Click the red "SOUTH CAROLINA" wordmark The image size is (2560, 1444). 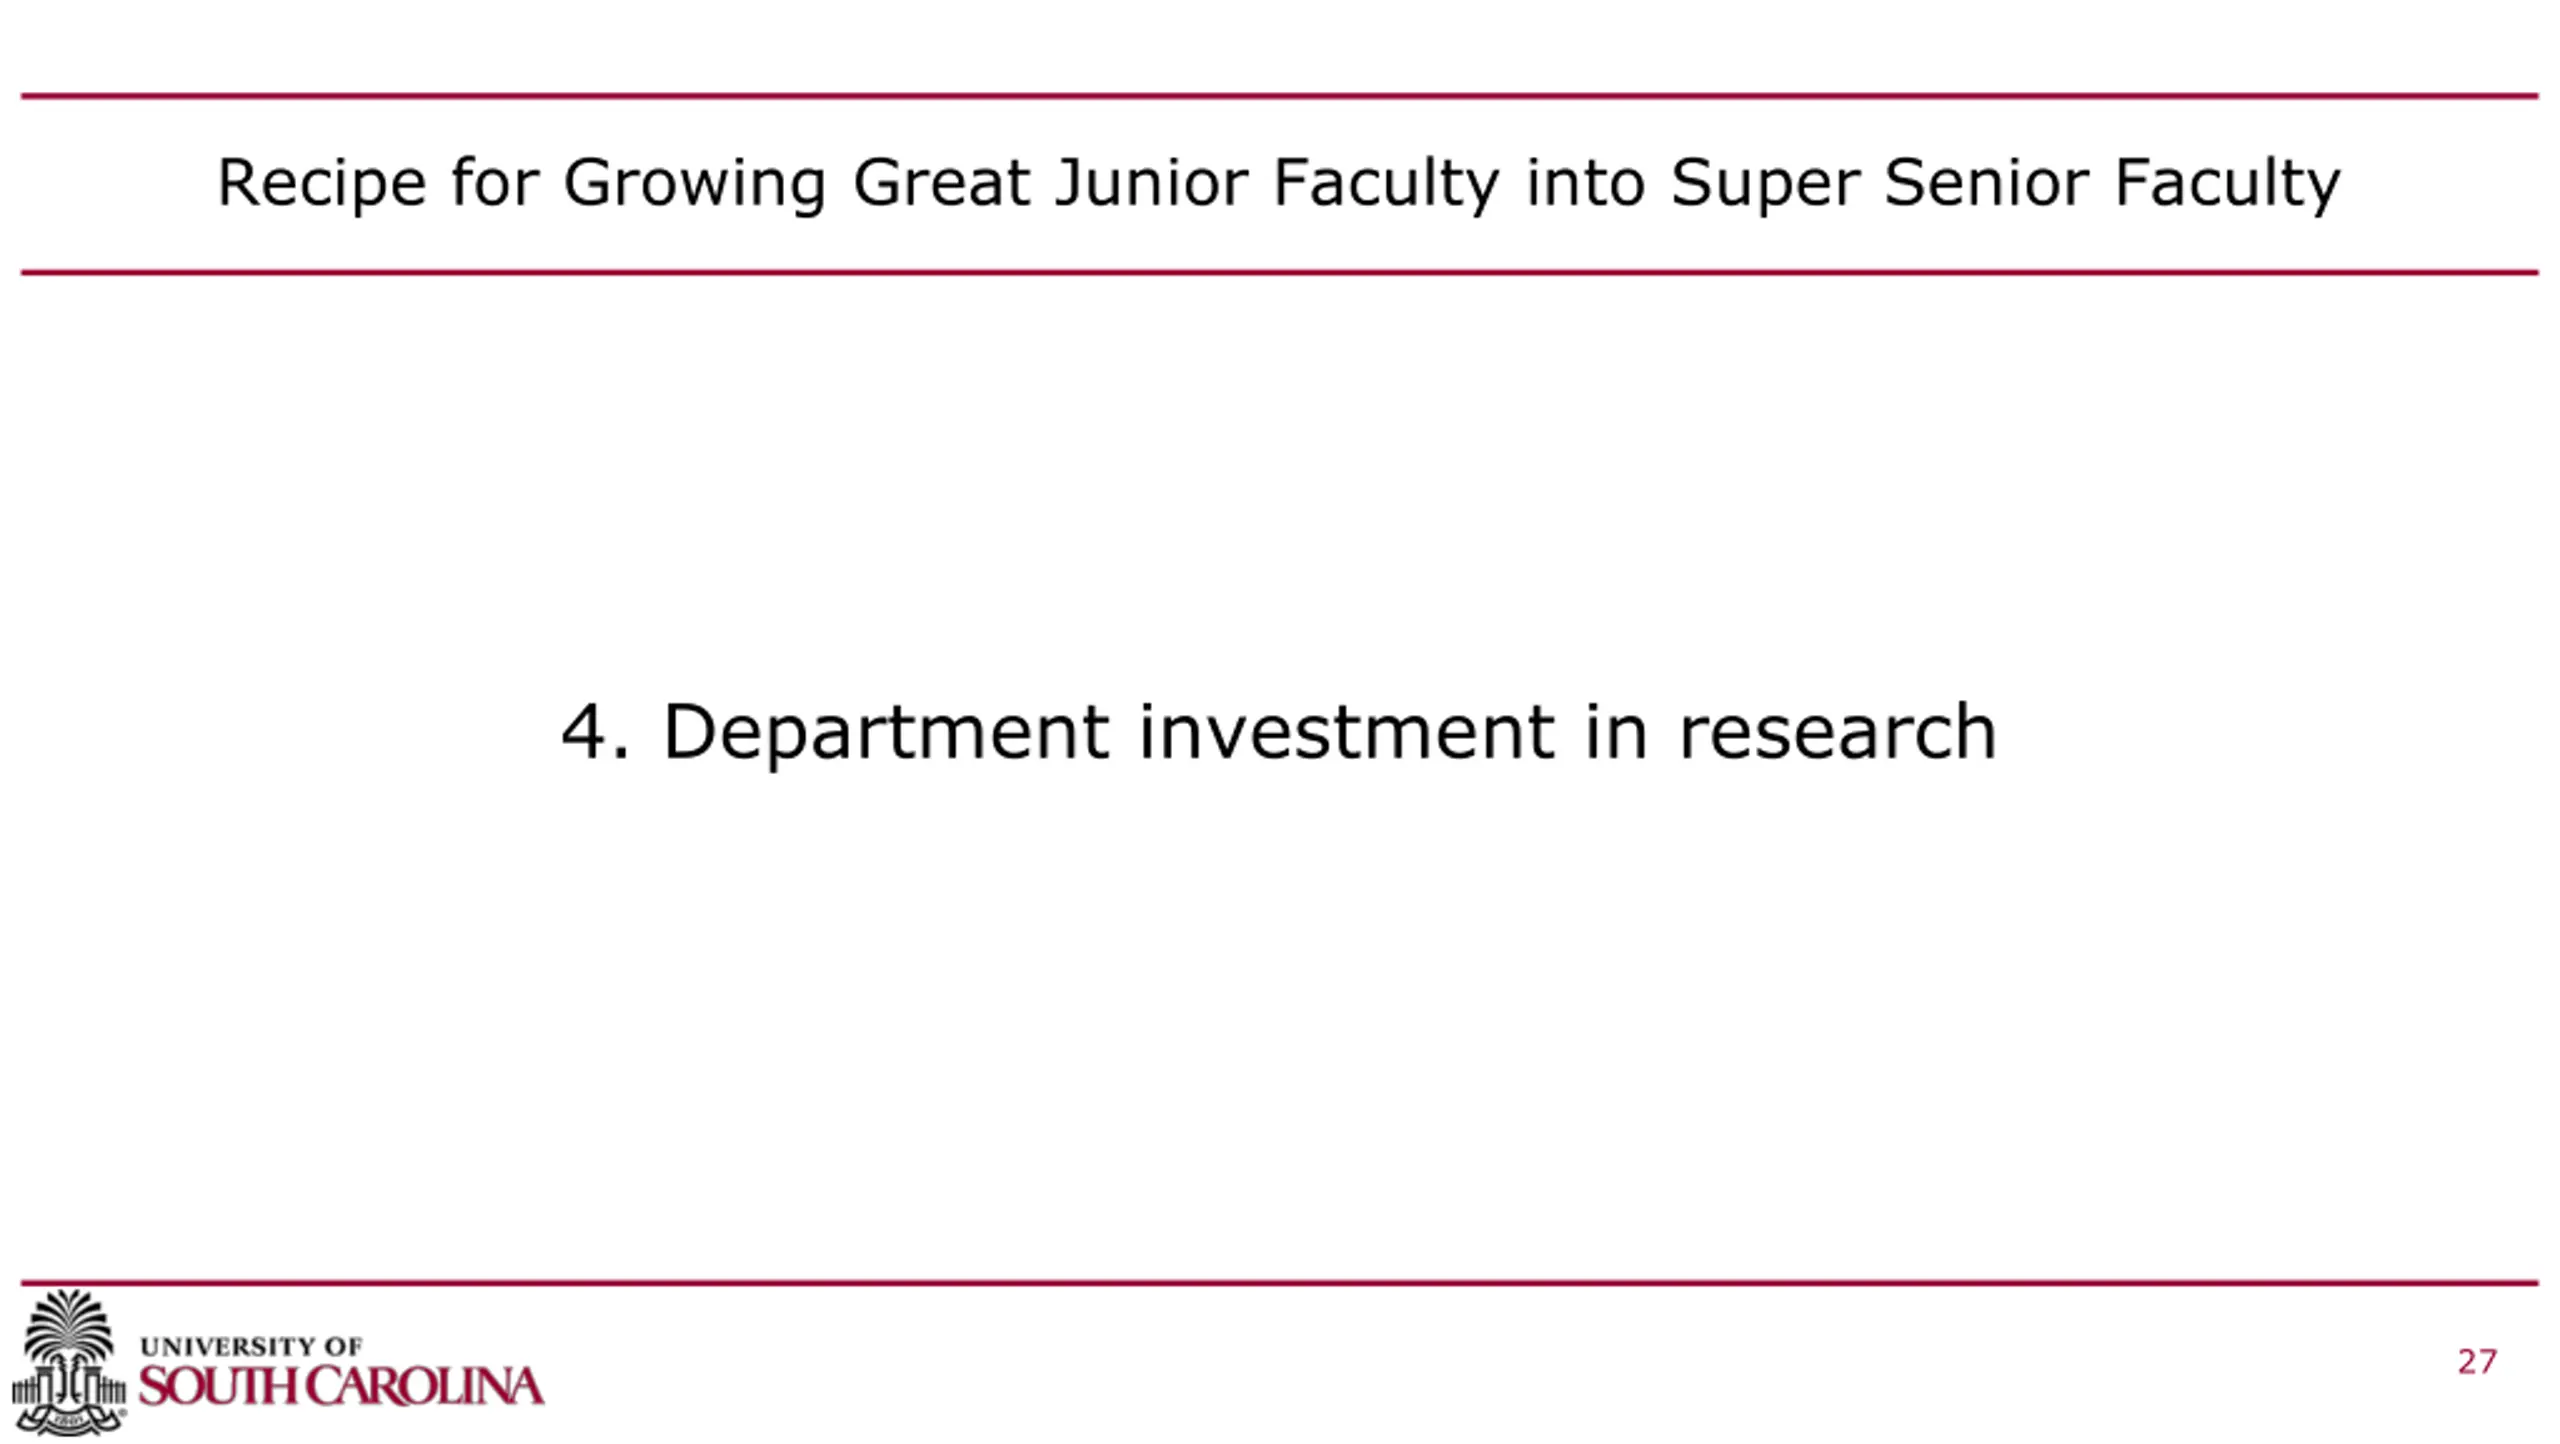tap(341, 1387)
